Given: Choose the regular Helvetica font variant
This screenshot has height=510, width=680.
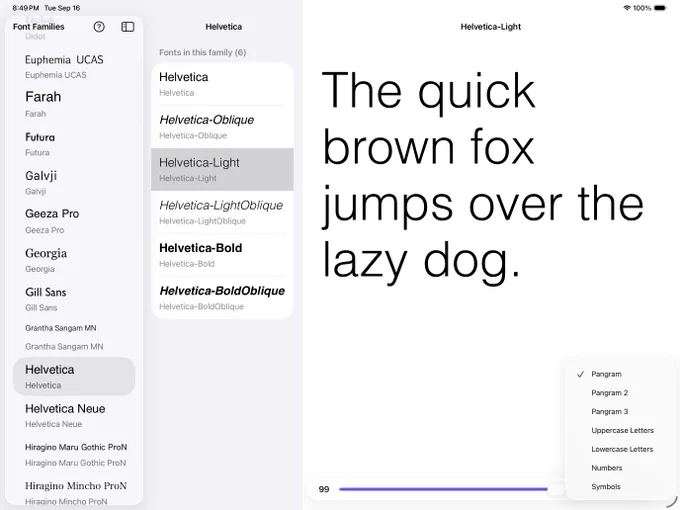Looking at the screenshot, I should click(222, 84).
